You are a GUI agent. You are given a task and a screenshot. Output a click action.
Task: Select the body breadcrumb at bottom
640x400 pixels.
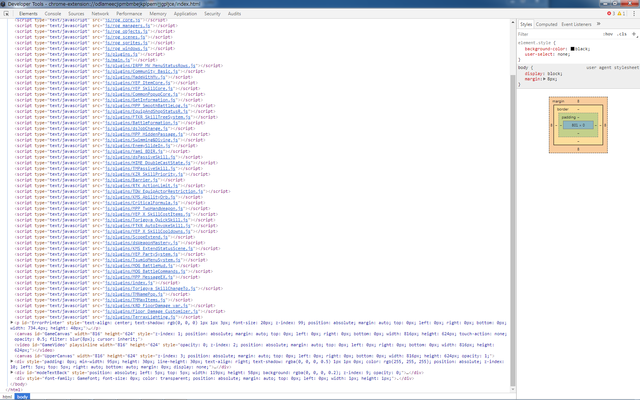click(22, 397)
